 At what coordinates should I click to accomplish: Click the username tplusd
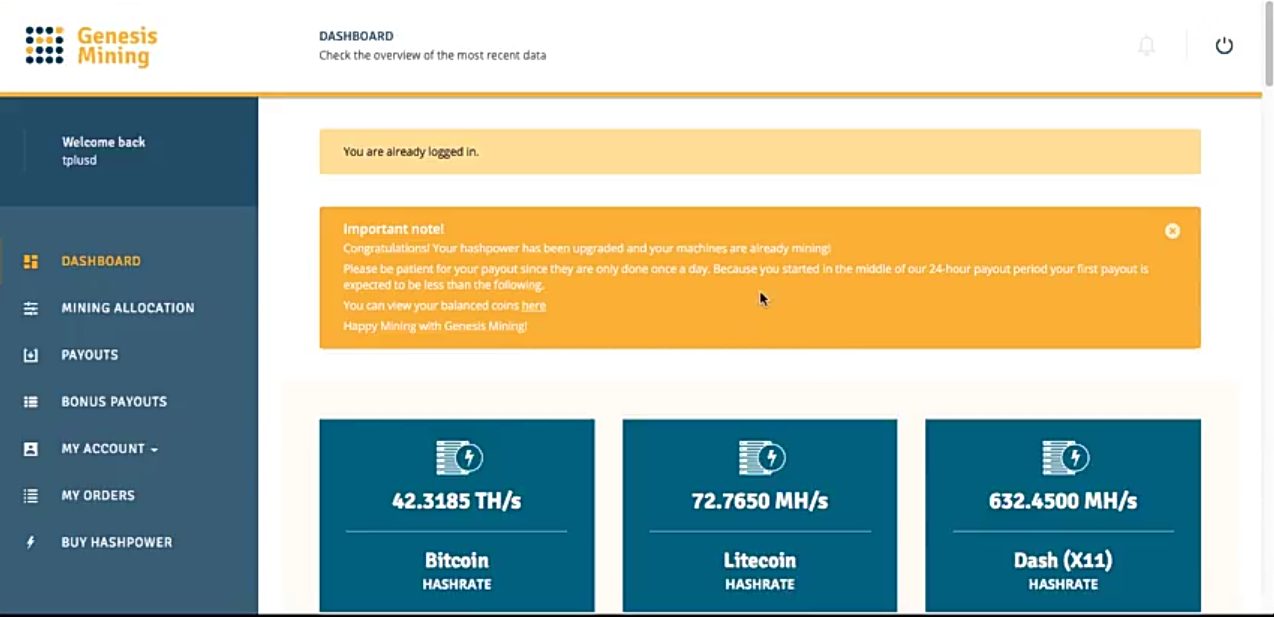pyautogui.click(x=80, y=160)
